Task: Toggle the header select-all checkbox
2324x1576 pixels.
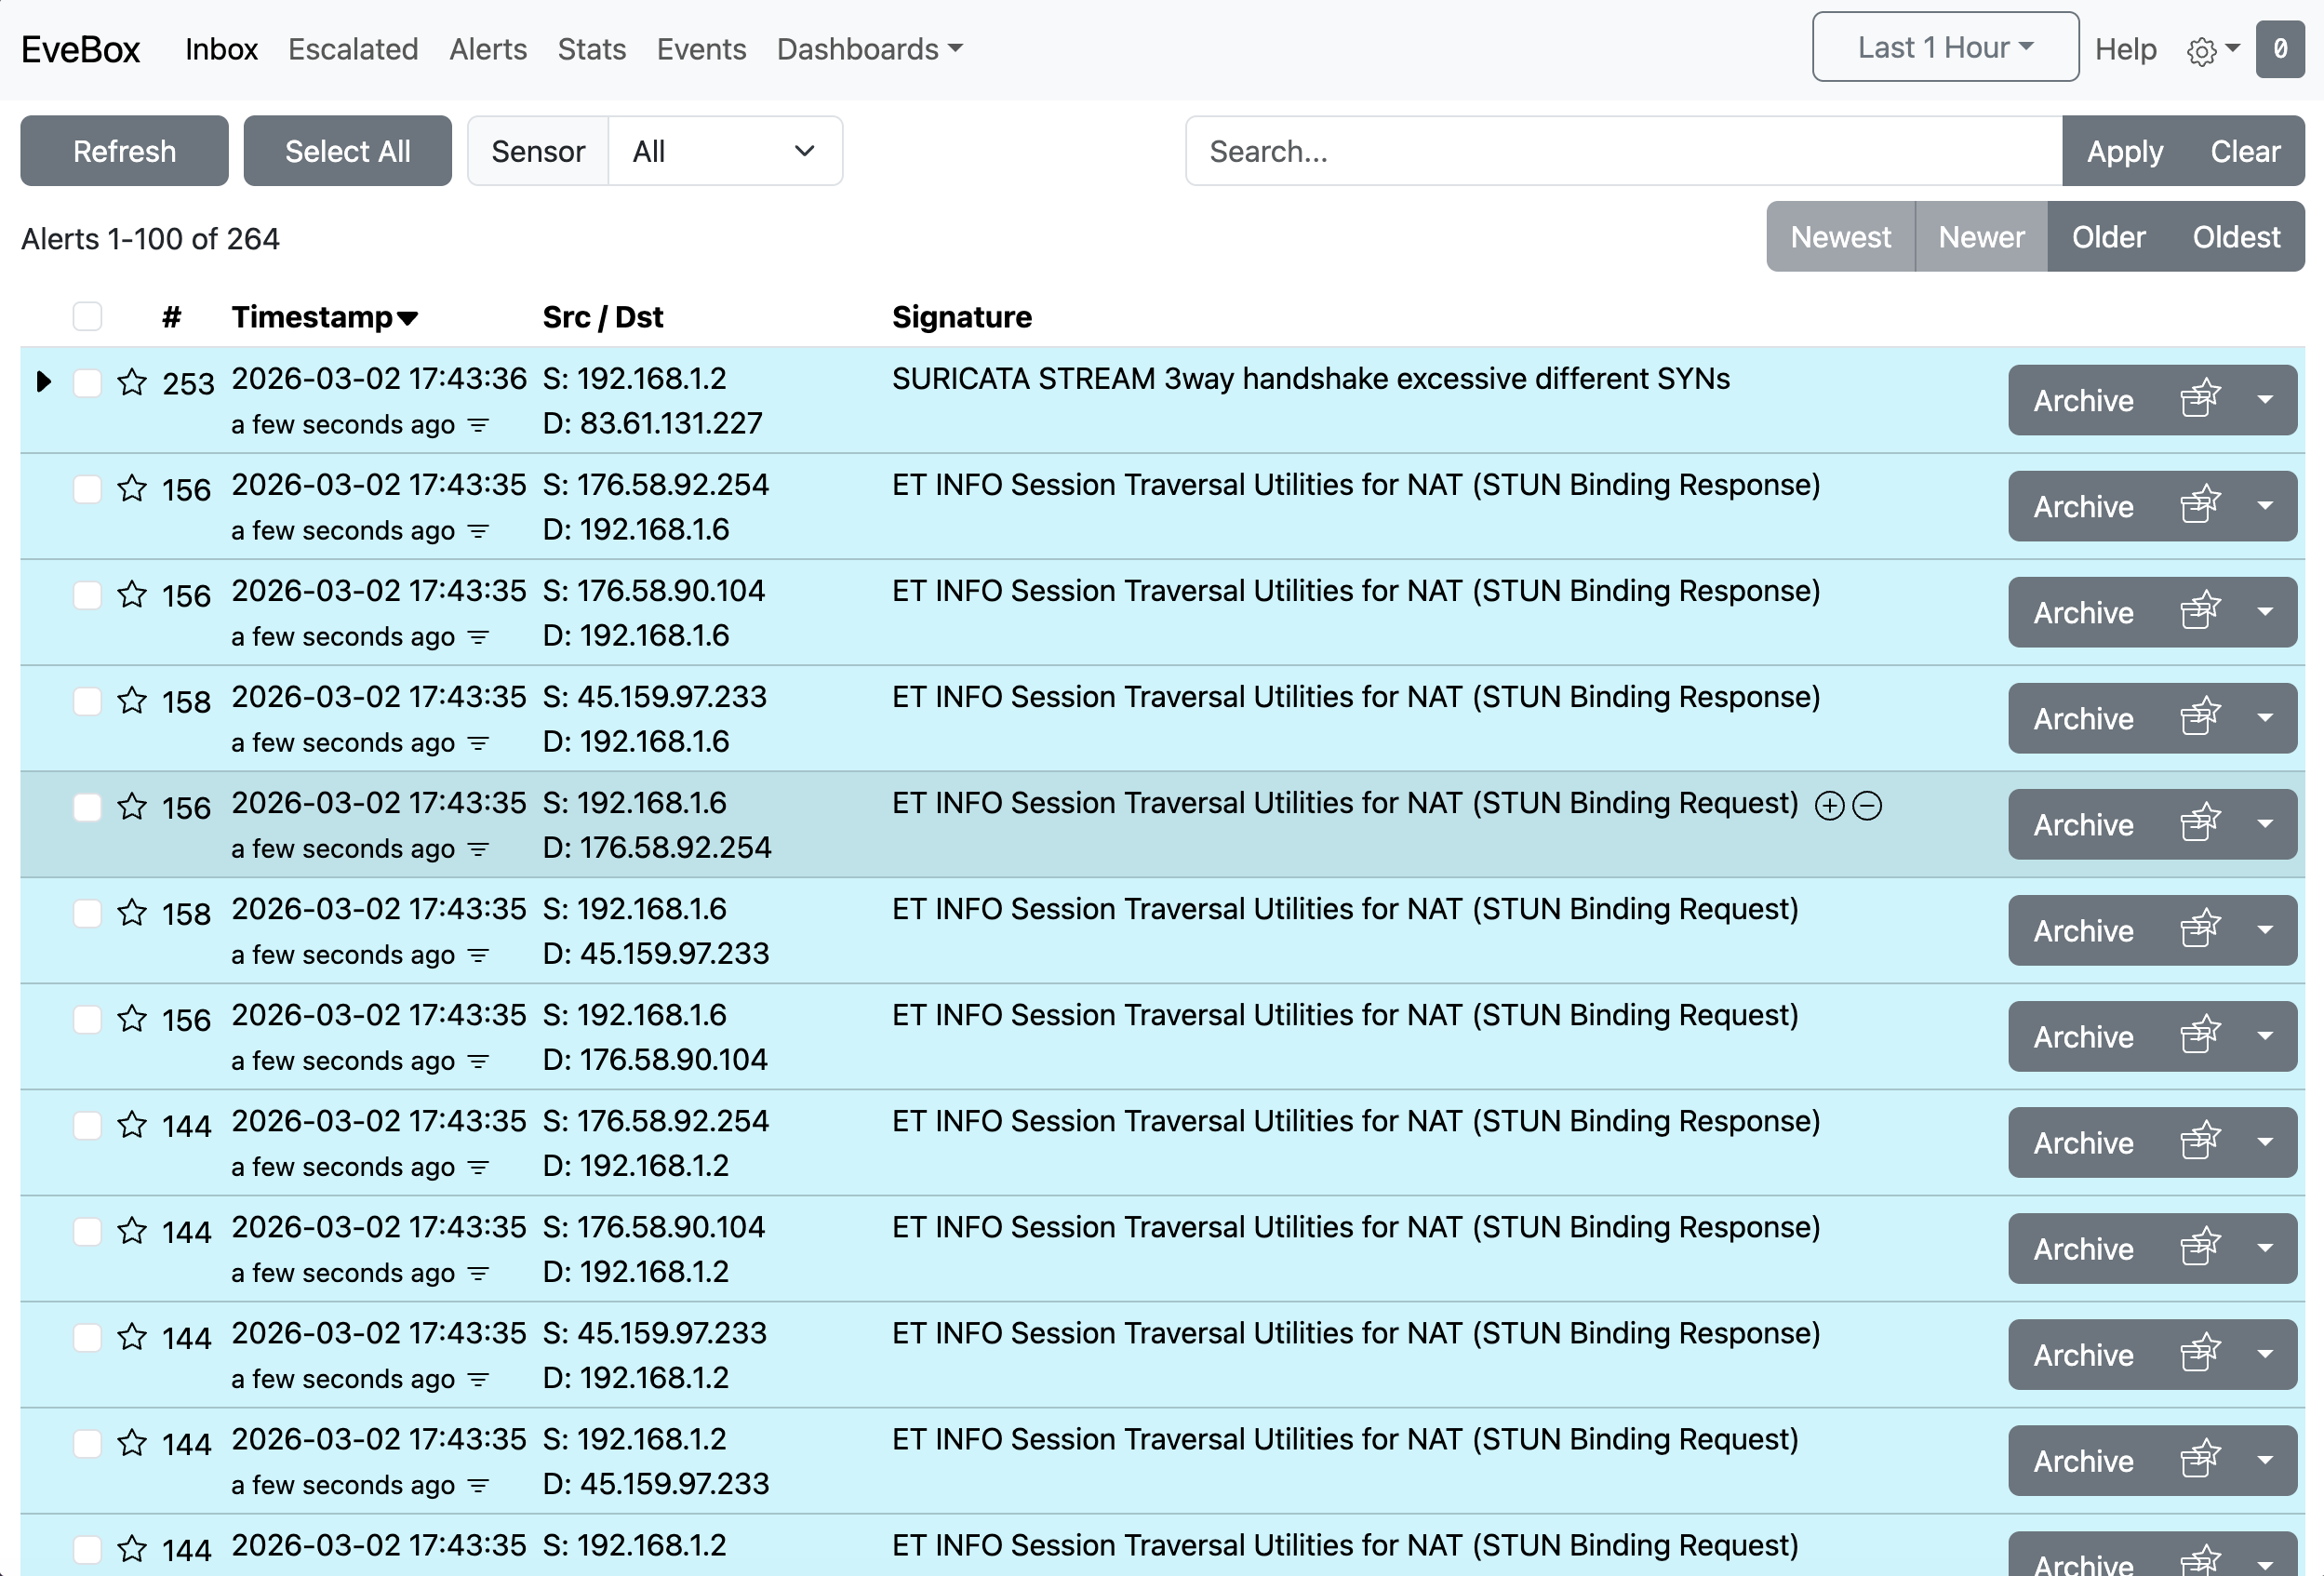Action: 87,317
